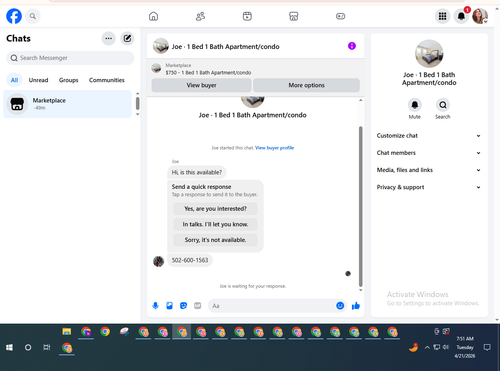
Task: Click $750 - 1 Bed 1 Bath listing text
Action: pyautogui.click(x=208, y=73)
